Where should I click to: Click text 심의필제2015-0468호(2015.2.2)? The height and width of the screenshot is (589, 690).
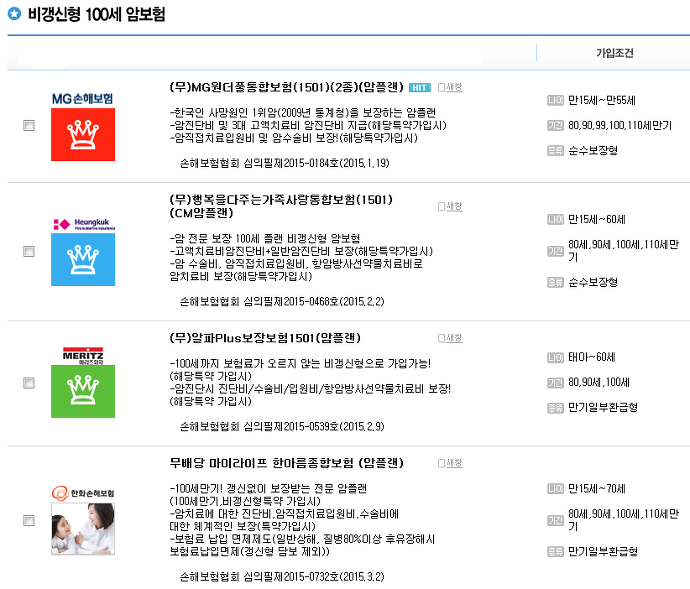(x=314, y=302)
